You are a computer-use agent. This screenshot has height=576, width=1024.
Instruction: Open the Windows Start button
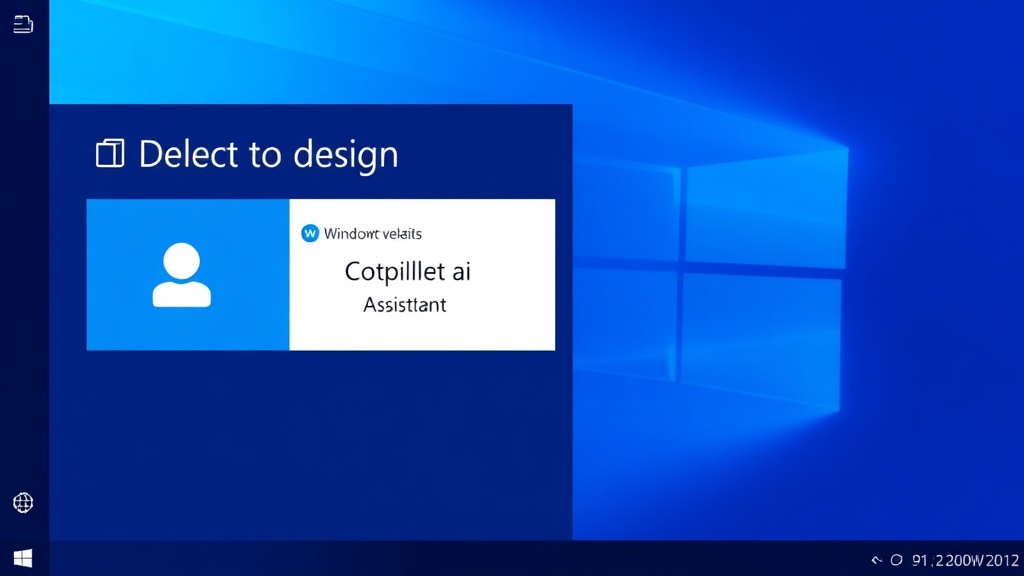coord(22,556)
